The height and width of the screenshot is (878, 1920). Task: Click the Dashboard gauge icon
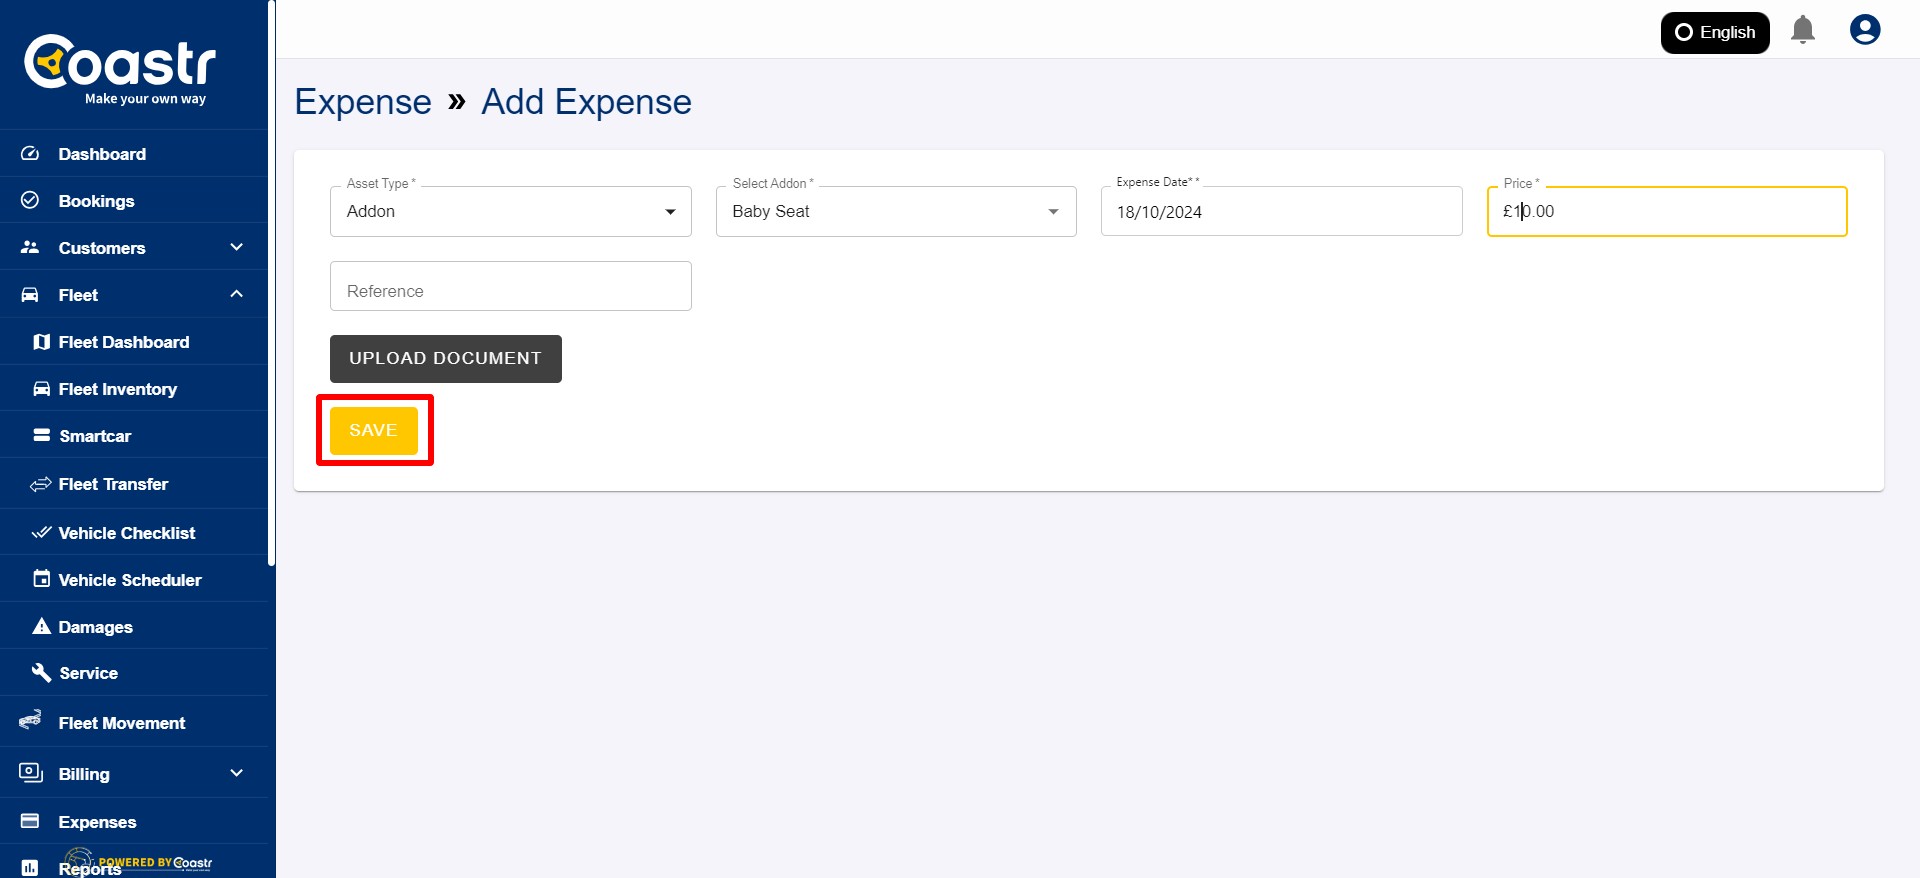(x=30, y=154)
